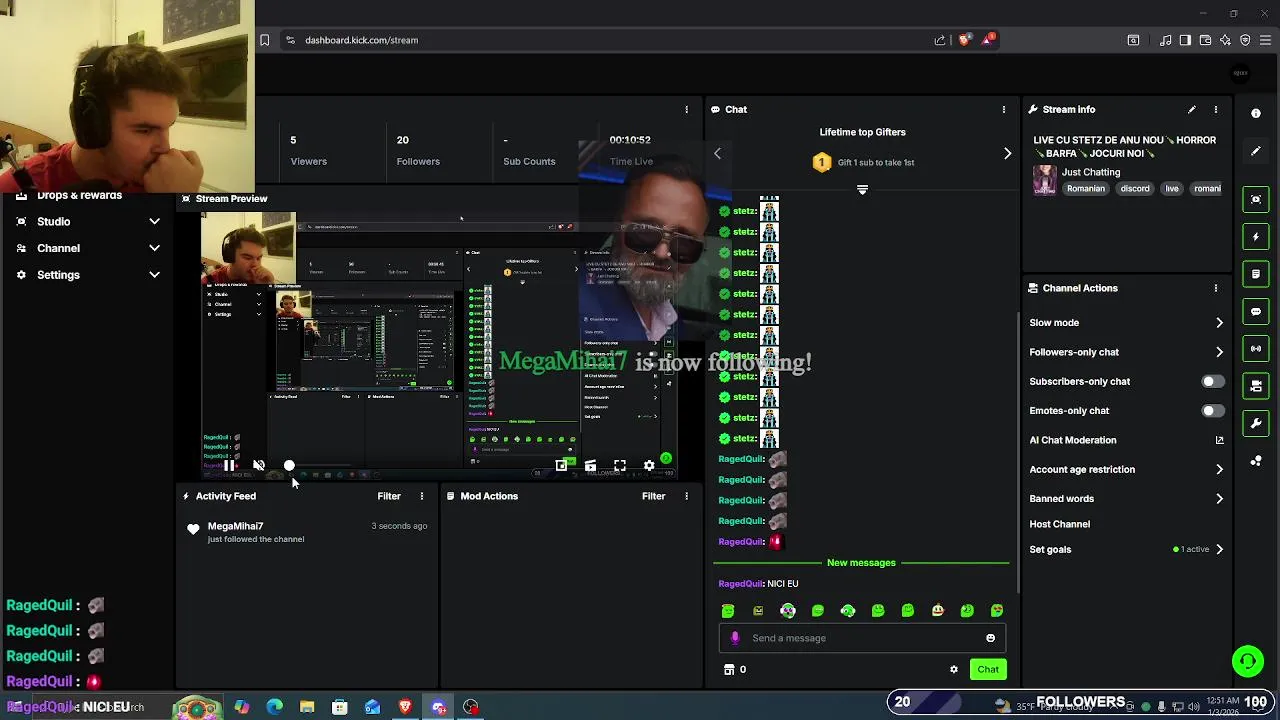Open stream preview player settings gear

point(649,465)
